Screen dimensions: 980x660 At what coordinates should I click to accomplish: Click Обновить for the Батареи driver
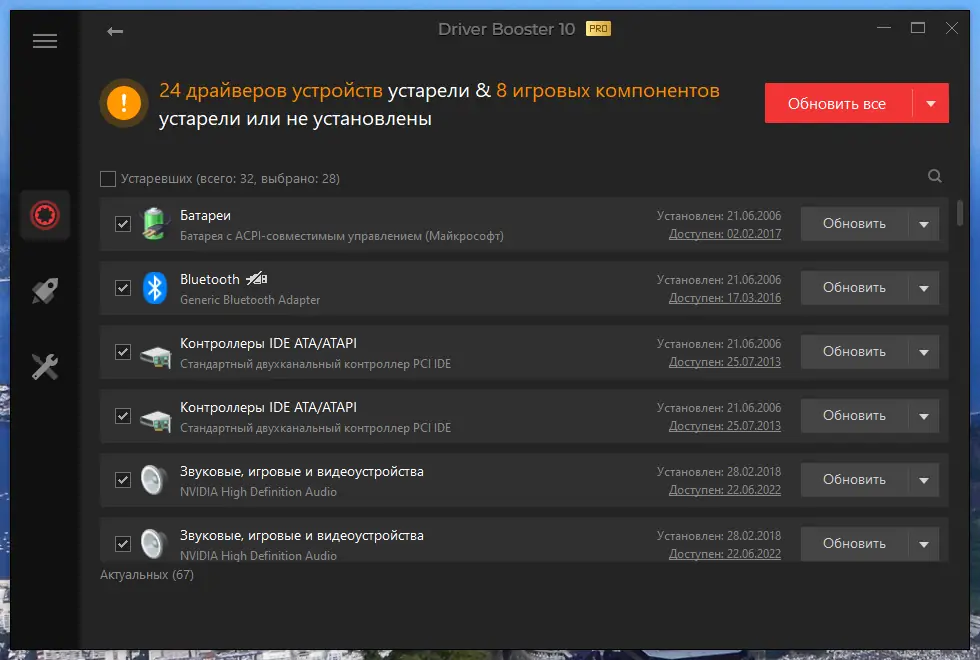click(x=854, y=224)
